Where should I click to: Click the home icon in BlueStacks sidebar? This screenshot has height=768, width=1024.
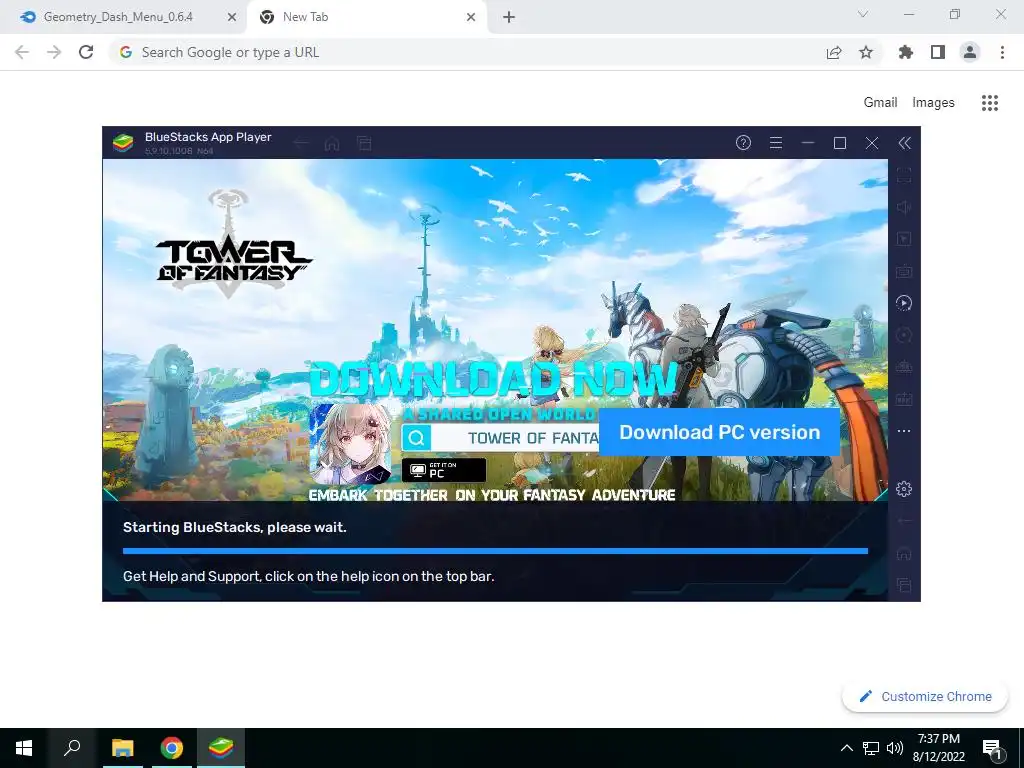pos(904,553)
